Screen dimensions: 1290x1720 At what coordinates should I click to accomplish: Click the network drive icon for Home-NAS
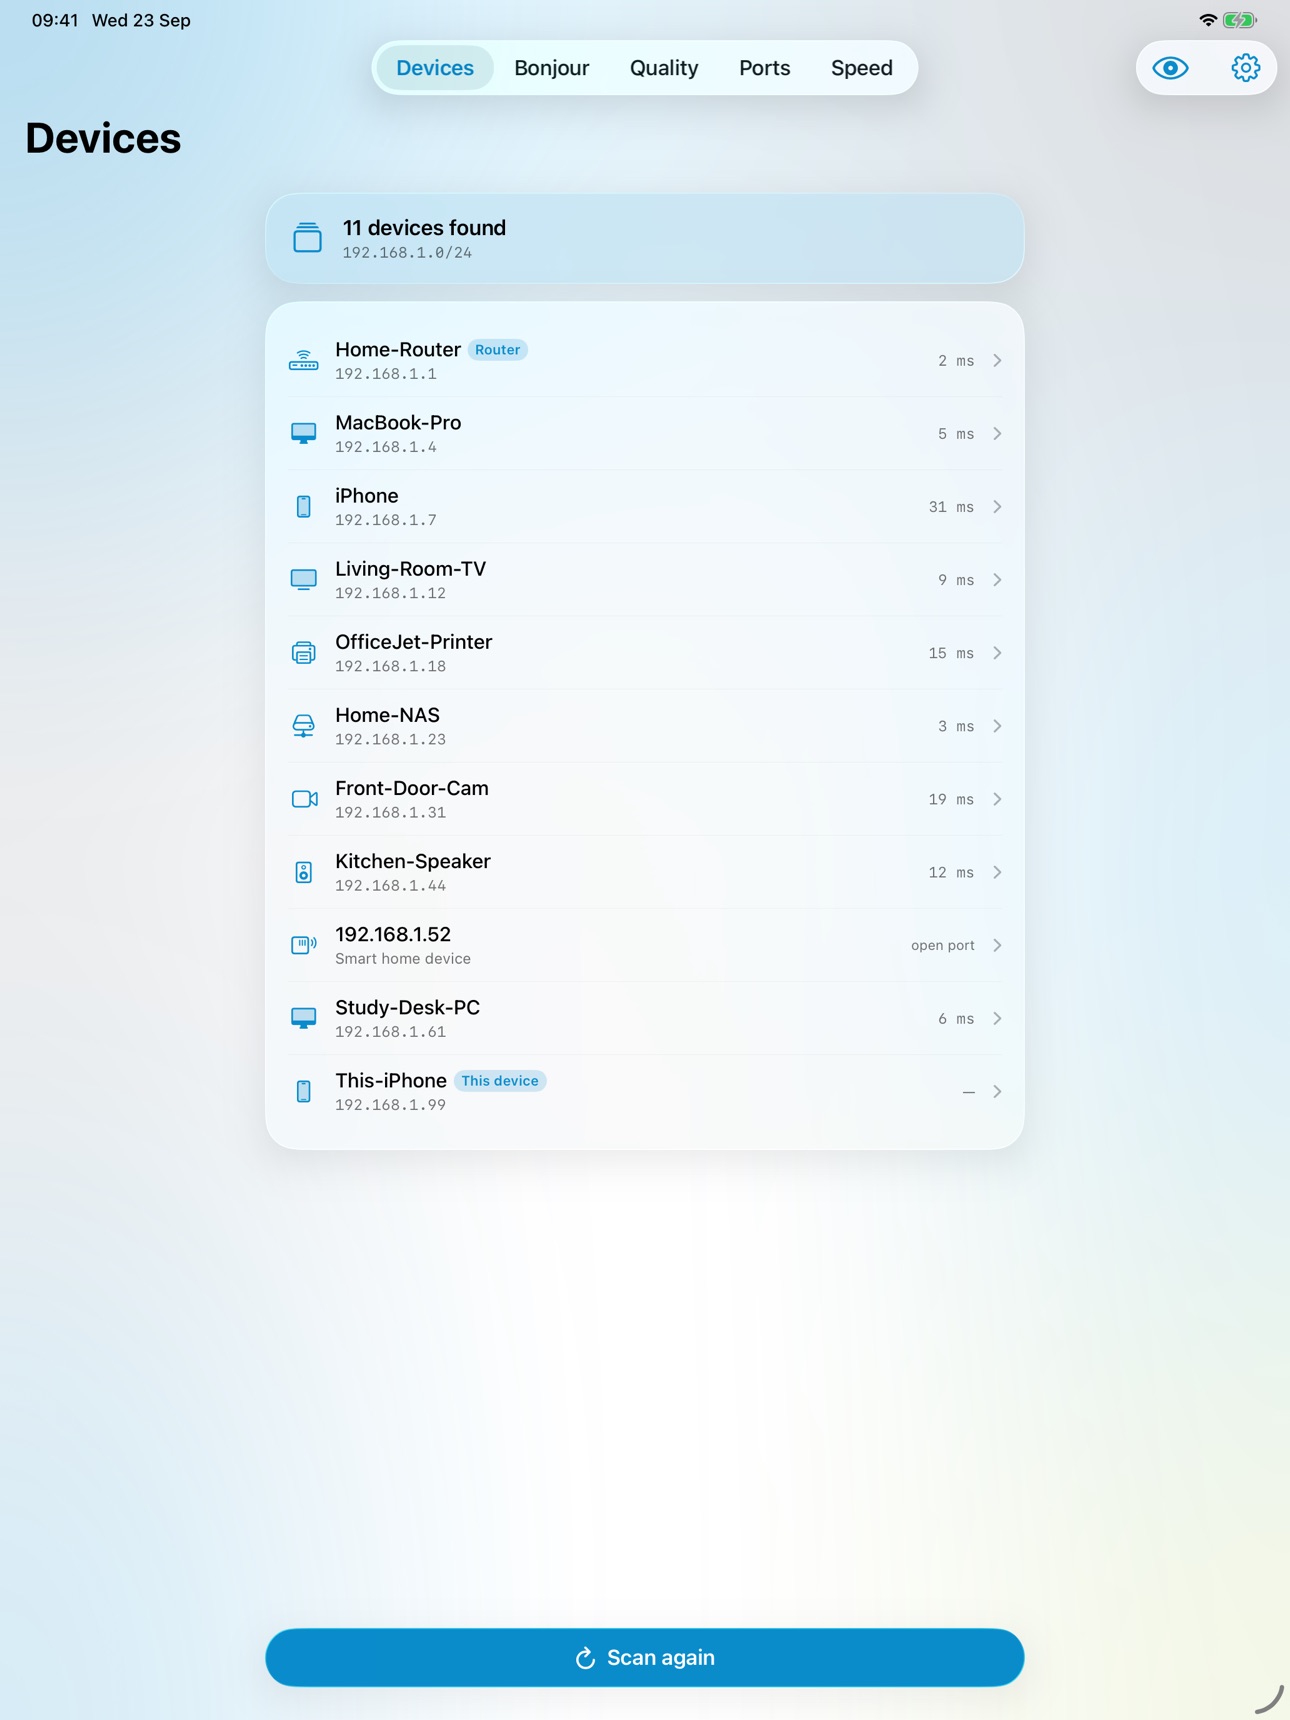point(303,726)
